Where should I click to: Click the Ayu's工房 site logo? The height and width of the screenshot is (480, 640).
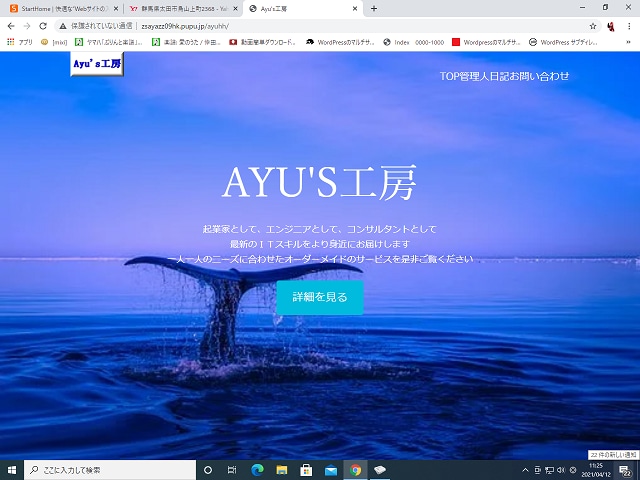pos(97,64)
